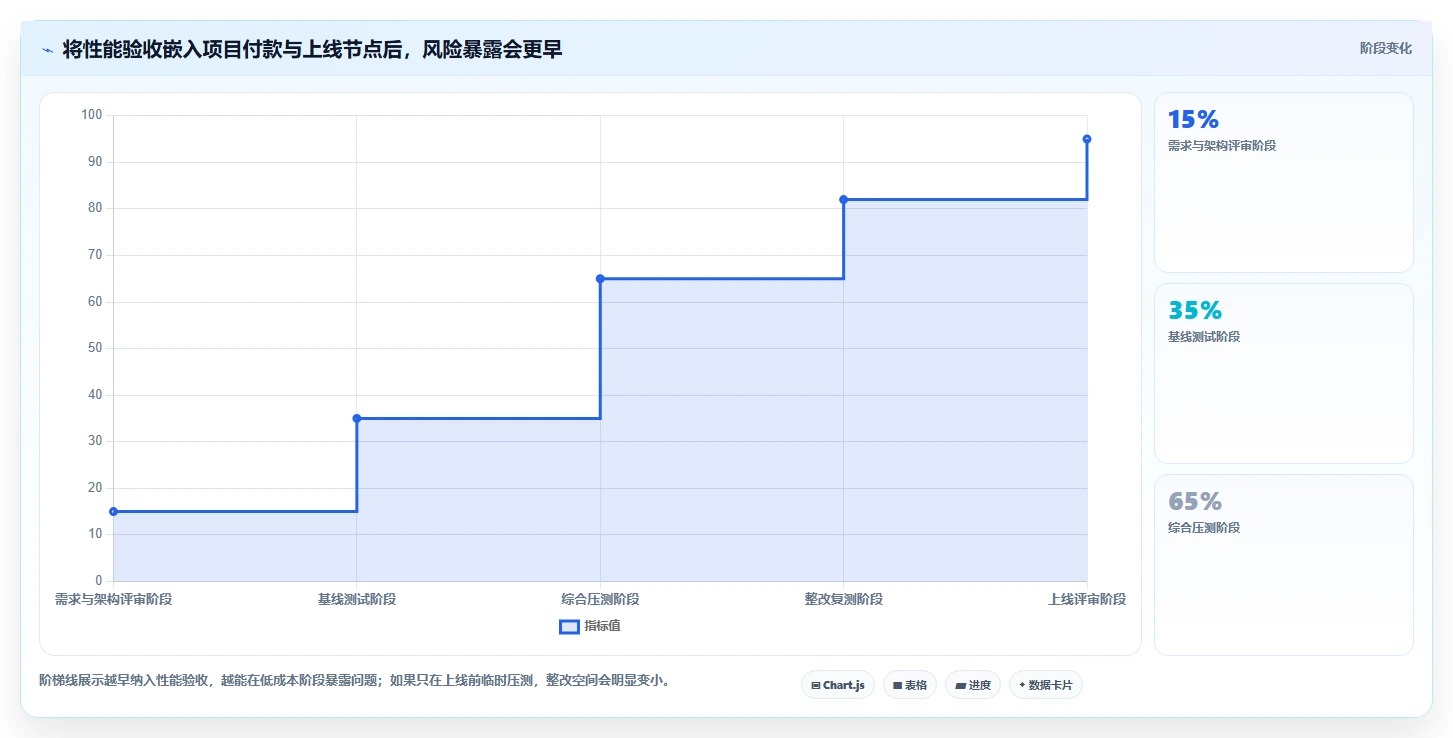
Task: Click x-axis label 上线评审阶段
Action: pos(1087,600)
